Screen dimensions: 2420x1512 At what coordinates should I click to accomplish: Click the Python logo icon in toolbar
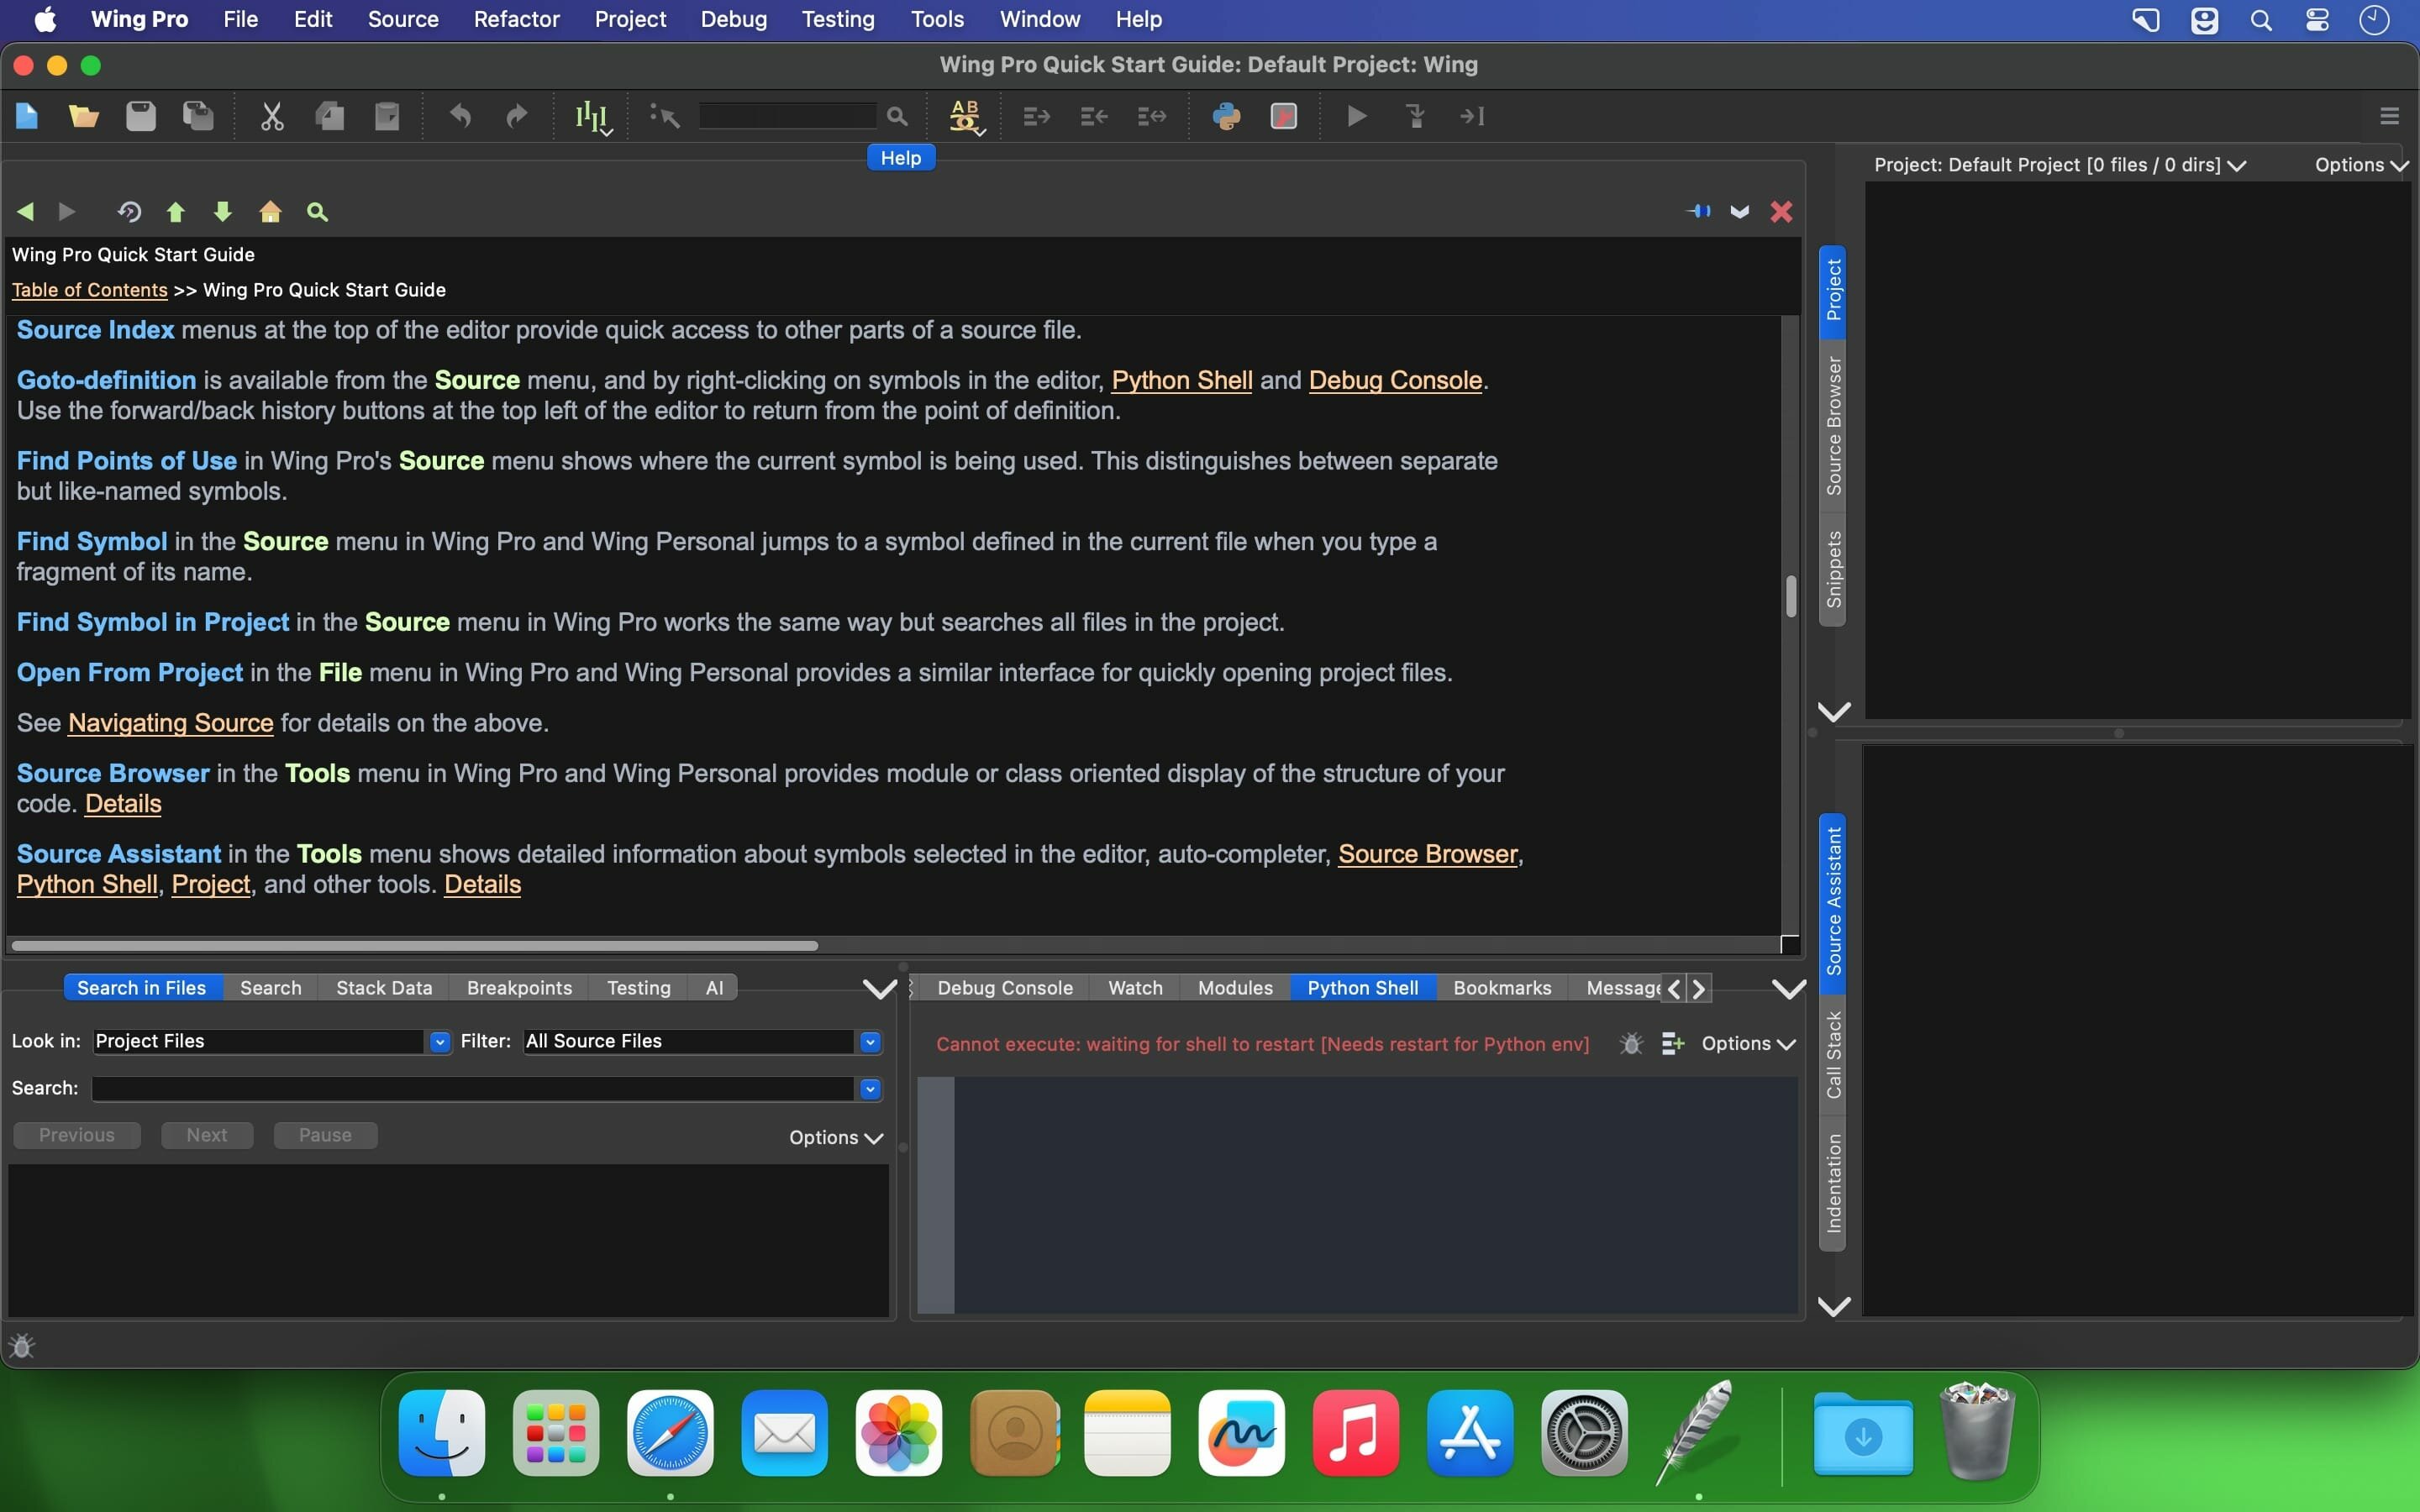coord(1227,116)
